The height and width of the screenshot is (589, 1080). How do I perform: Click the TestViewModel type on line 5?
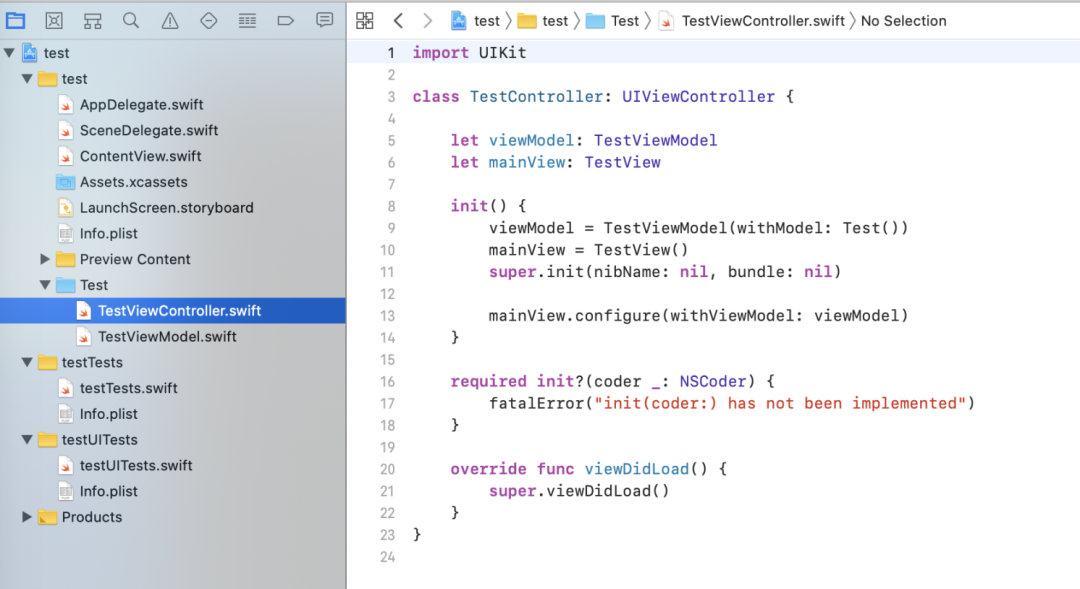[655, 141]
